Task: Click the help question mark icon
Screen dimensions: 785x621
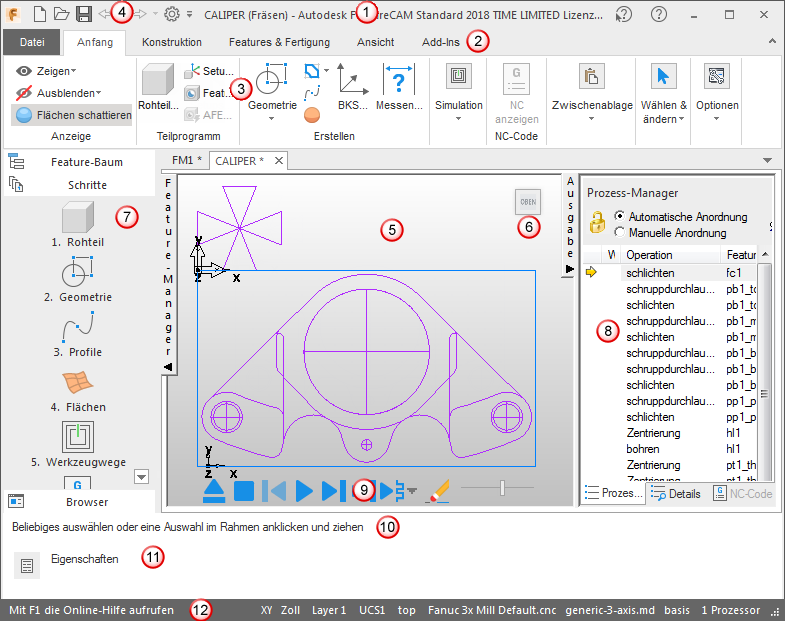Action: [x=659, y=14]
